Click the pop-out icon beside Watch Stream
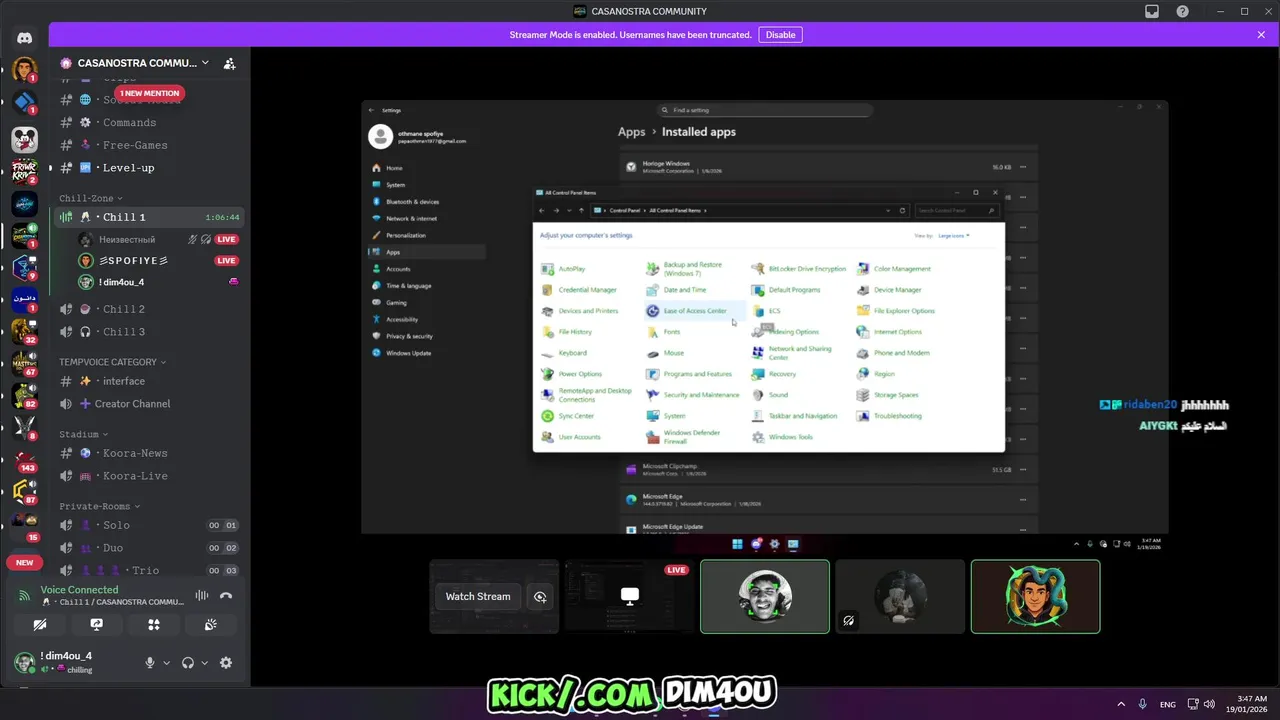The image size is (1280, 720). (x=540, y=596)
